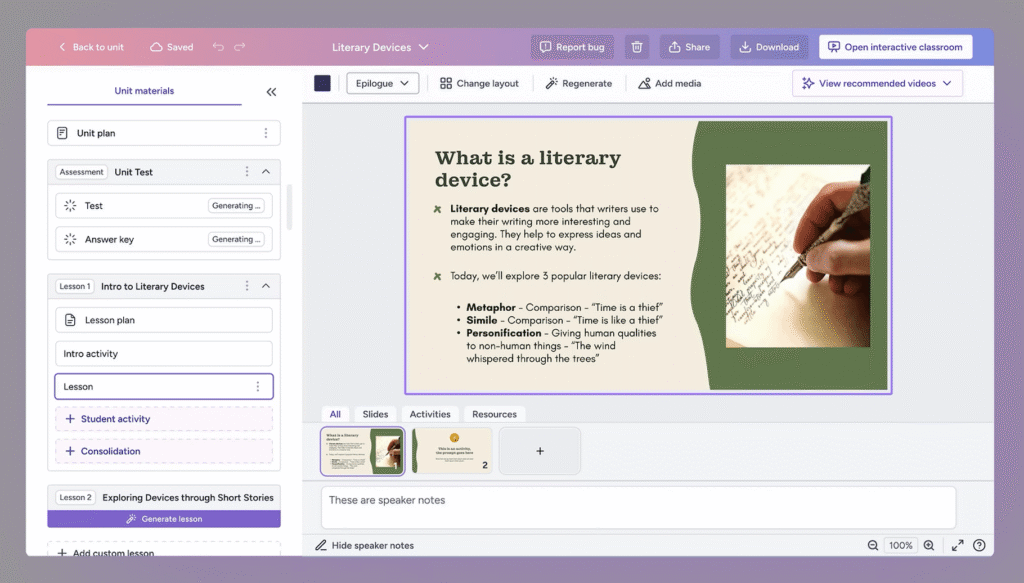Select the Test item
This screenshot has height=583, width=1024.
(164, 206)
